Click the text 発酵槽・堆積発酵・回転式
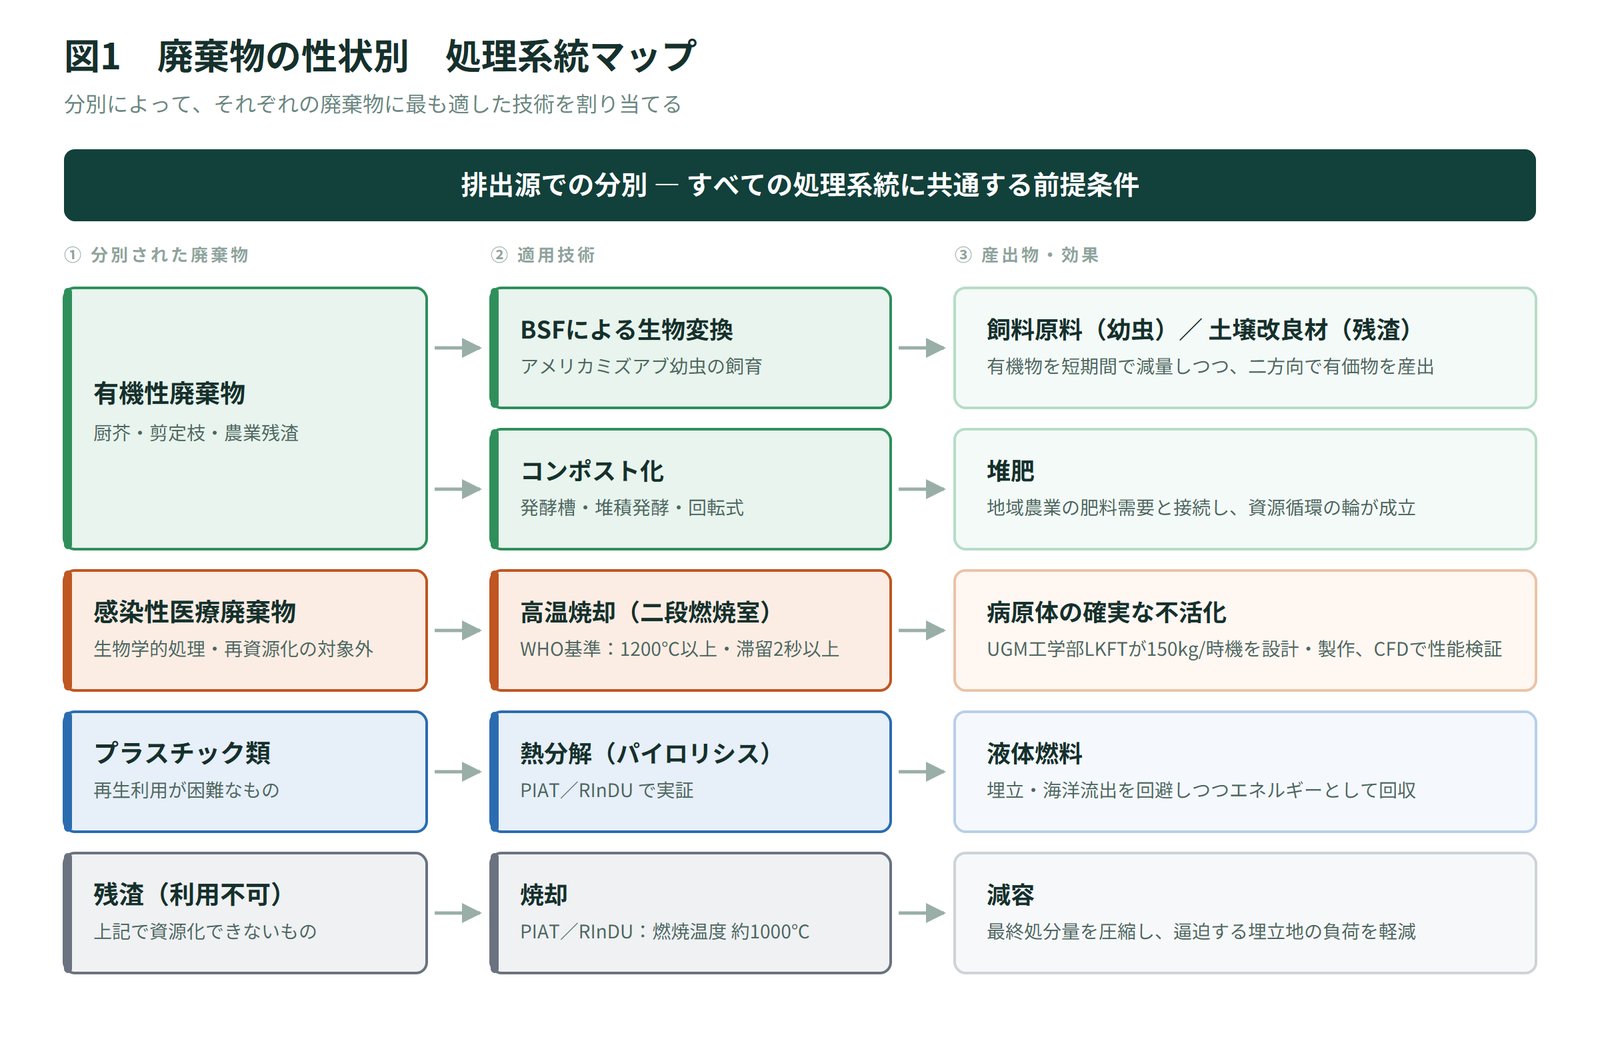The height and width of the screenshot is (1037, 1600). 632,508
